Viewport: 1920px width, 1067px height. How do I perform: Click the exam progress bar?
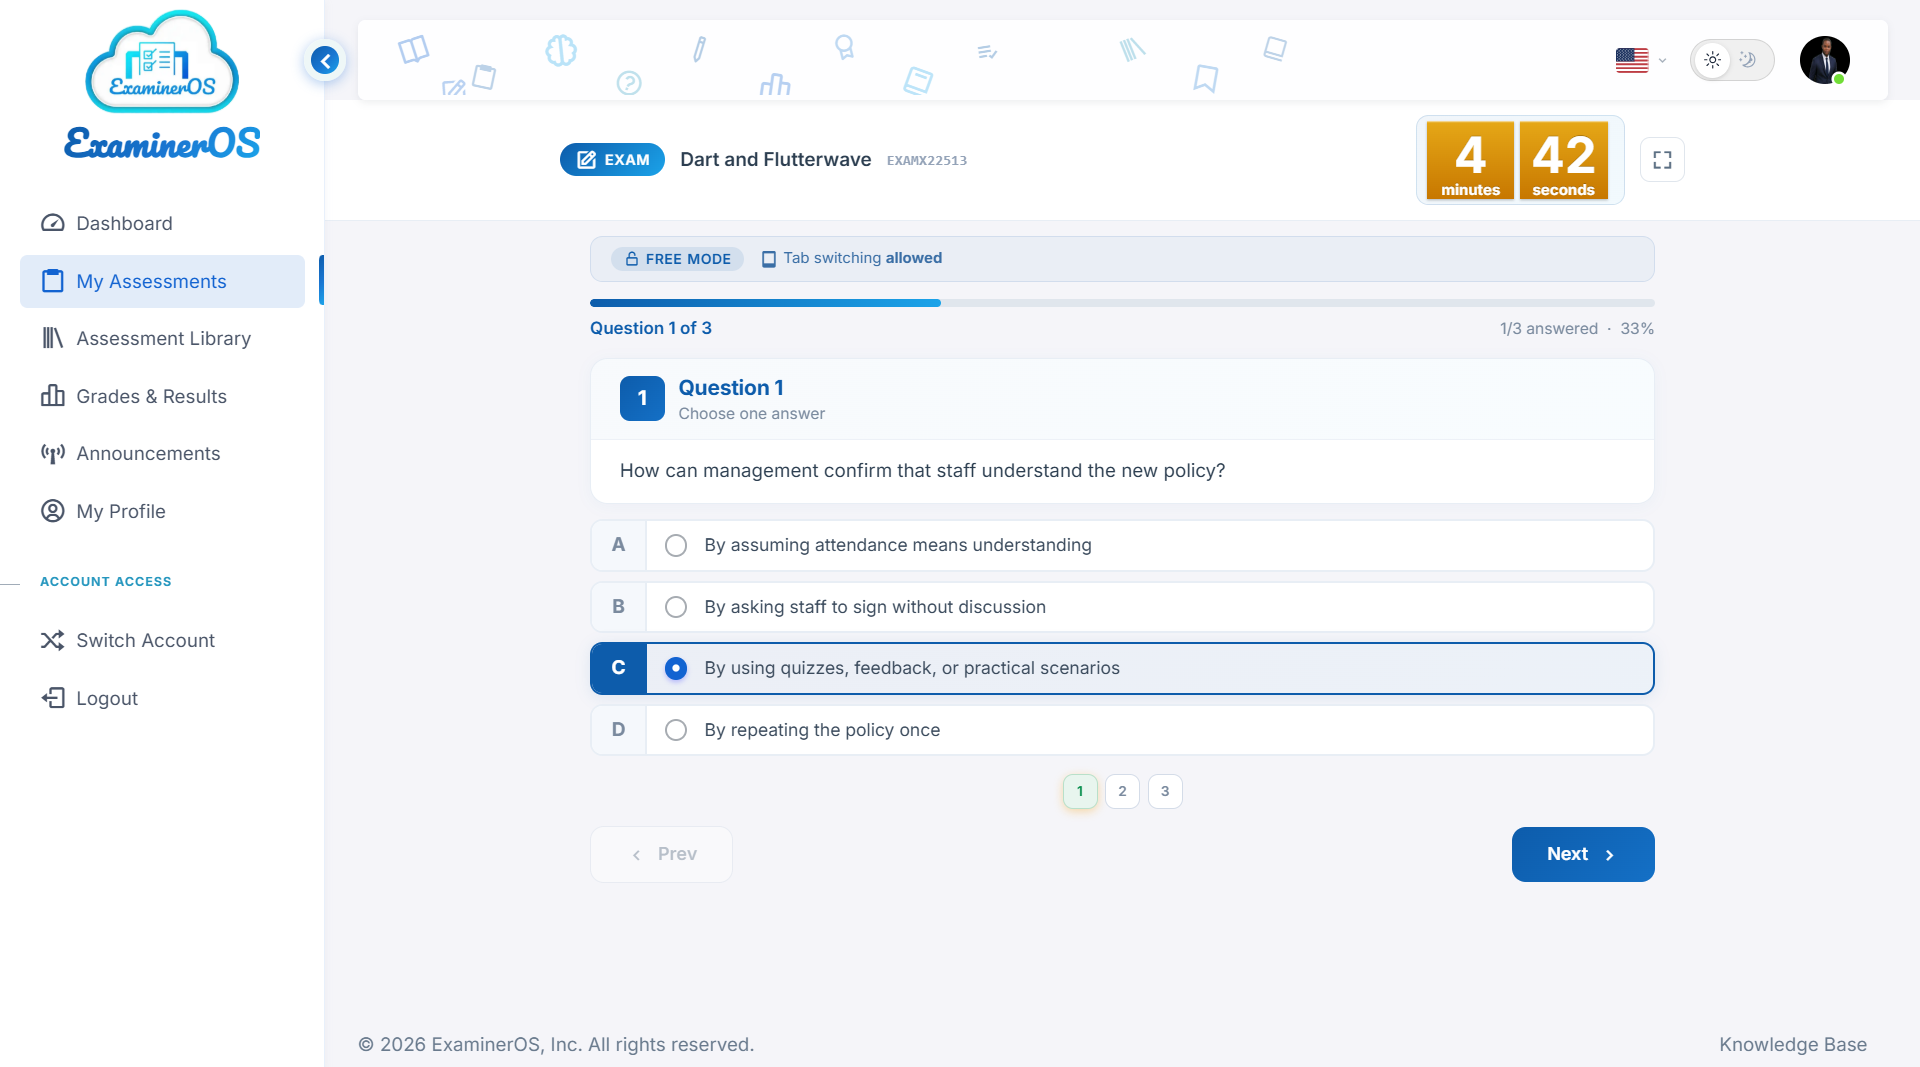(x=1122, y=303)
